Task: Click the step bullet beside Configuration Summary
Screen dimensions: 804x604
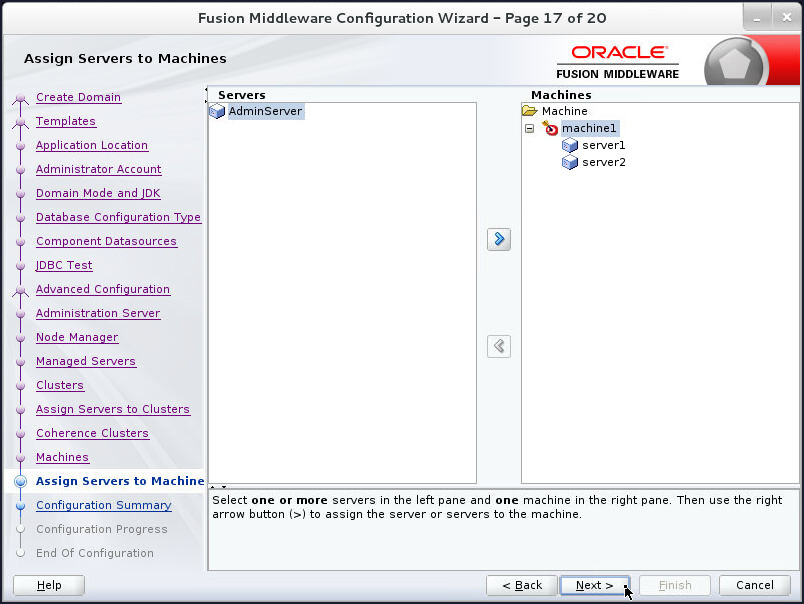Action: [20, 505]
